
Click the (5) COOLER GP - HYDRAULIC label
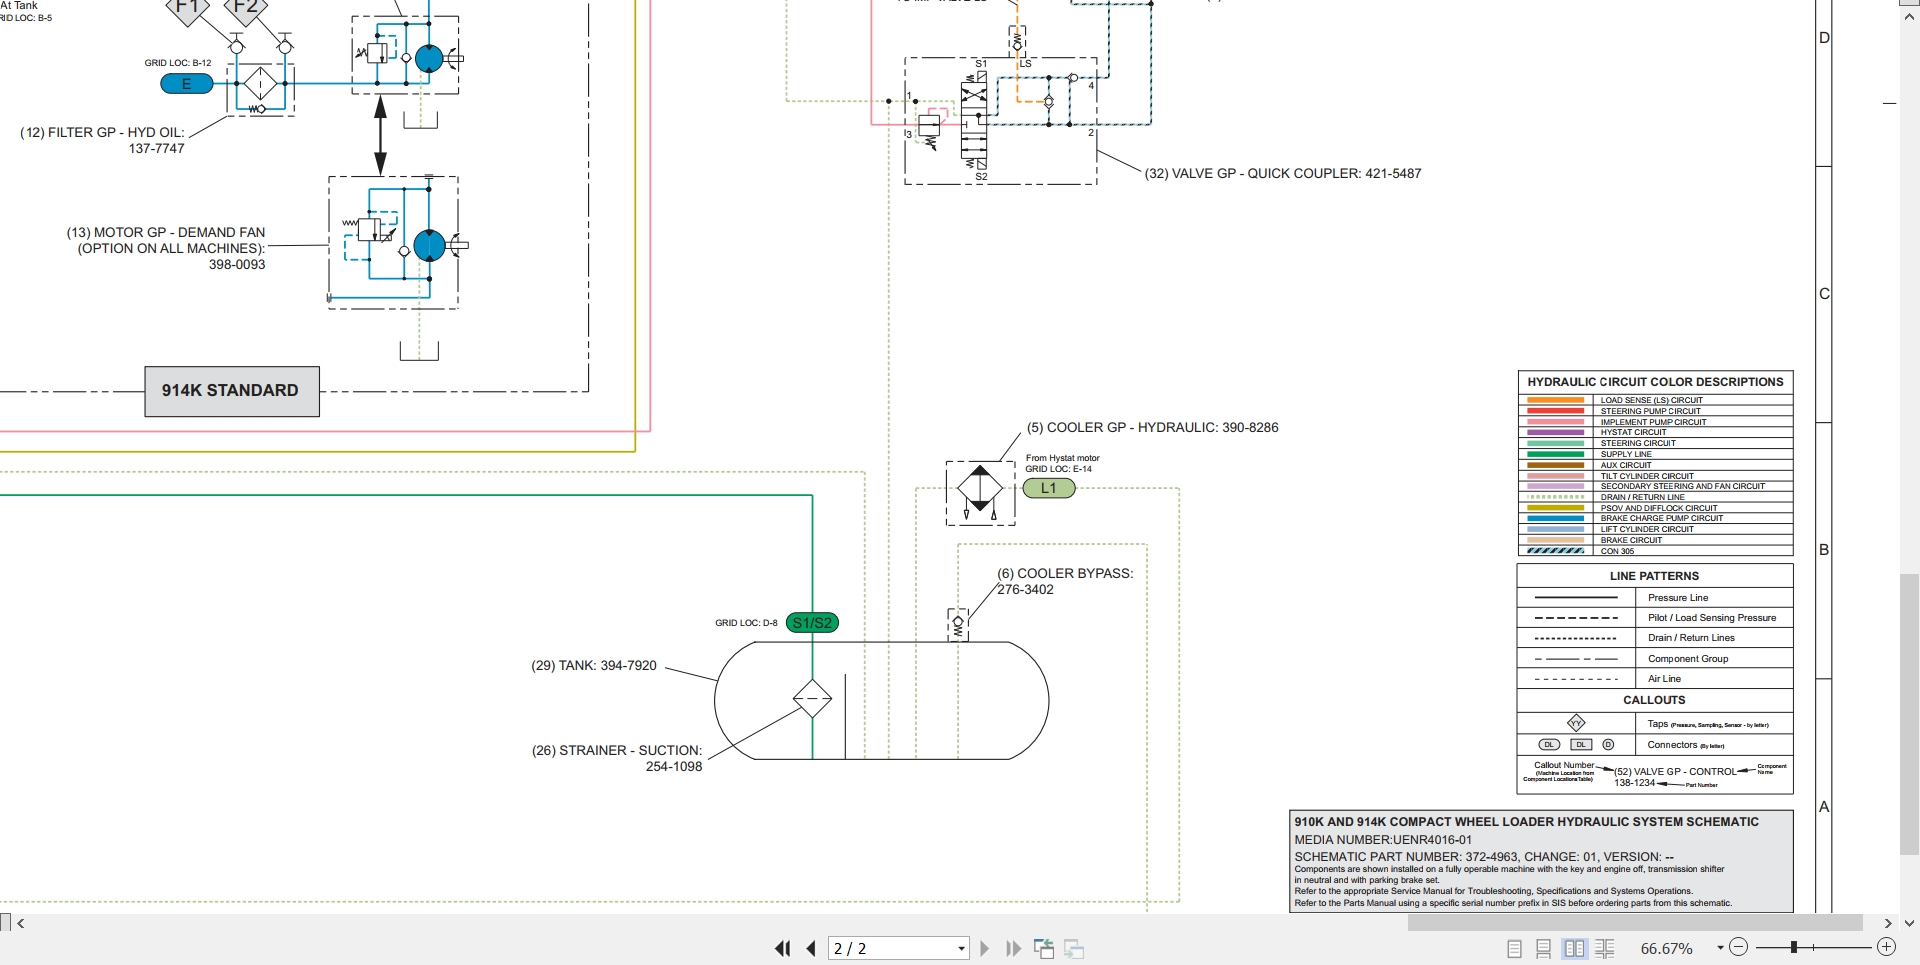[1152, 427]
